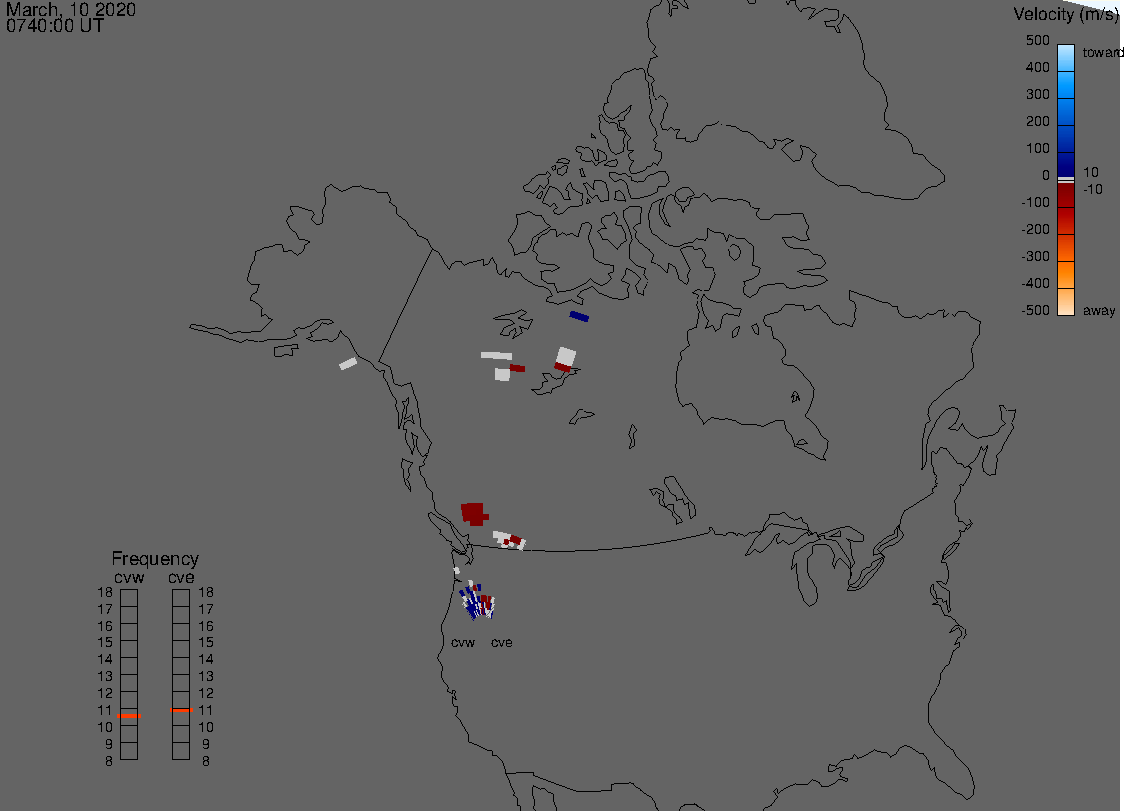Screen dimensions: 1124x811
Task: Click the "18" label right of the cve bar
Action: click(206, 592)
